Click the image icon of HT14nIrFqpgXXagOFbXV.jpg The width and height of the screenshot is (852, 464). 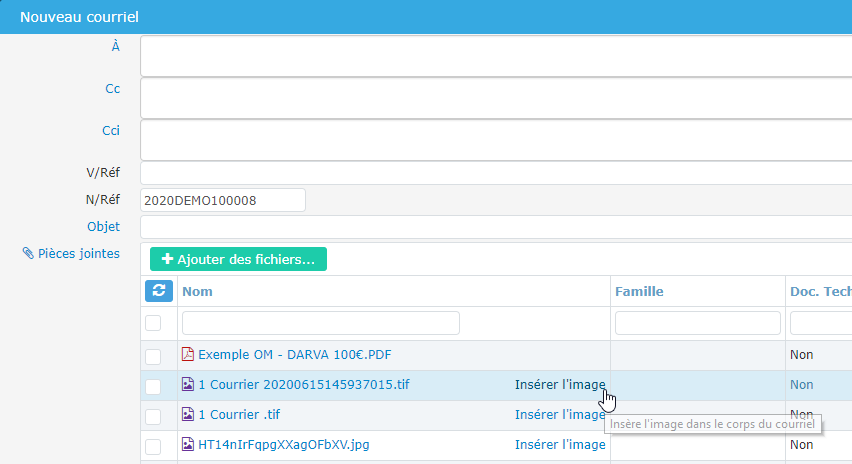pyautogui.click(x=187, y=444)
